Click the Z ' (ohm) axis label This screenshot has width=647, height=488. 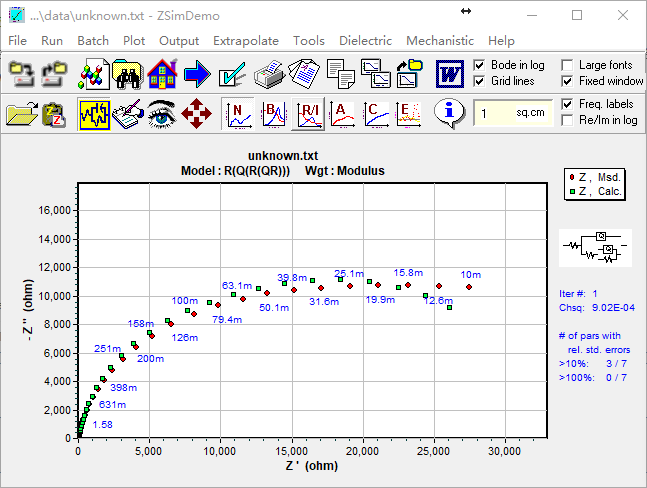312,466
